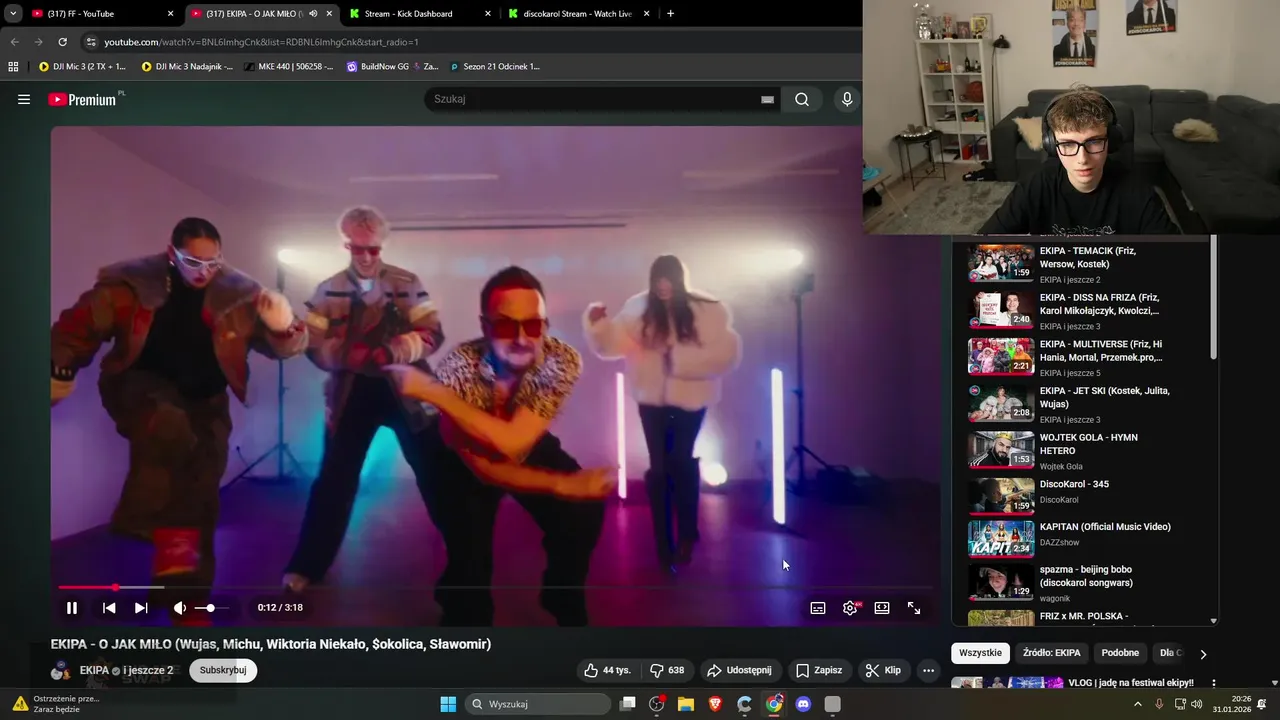Select the Podobne filter chip

click(x=1120, y=653)
